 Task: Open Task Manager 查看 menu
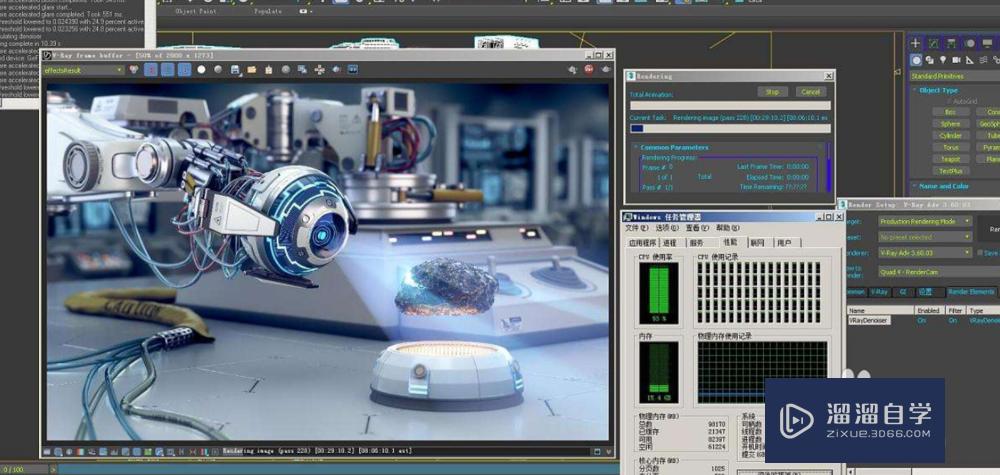click(697, 228)
